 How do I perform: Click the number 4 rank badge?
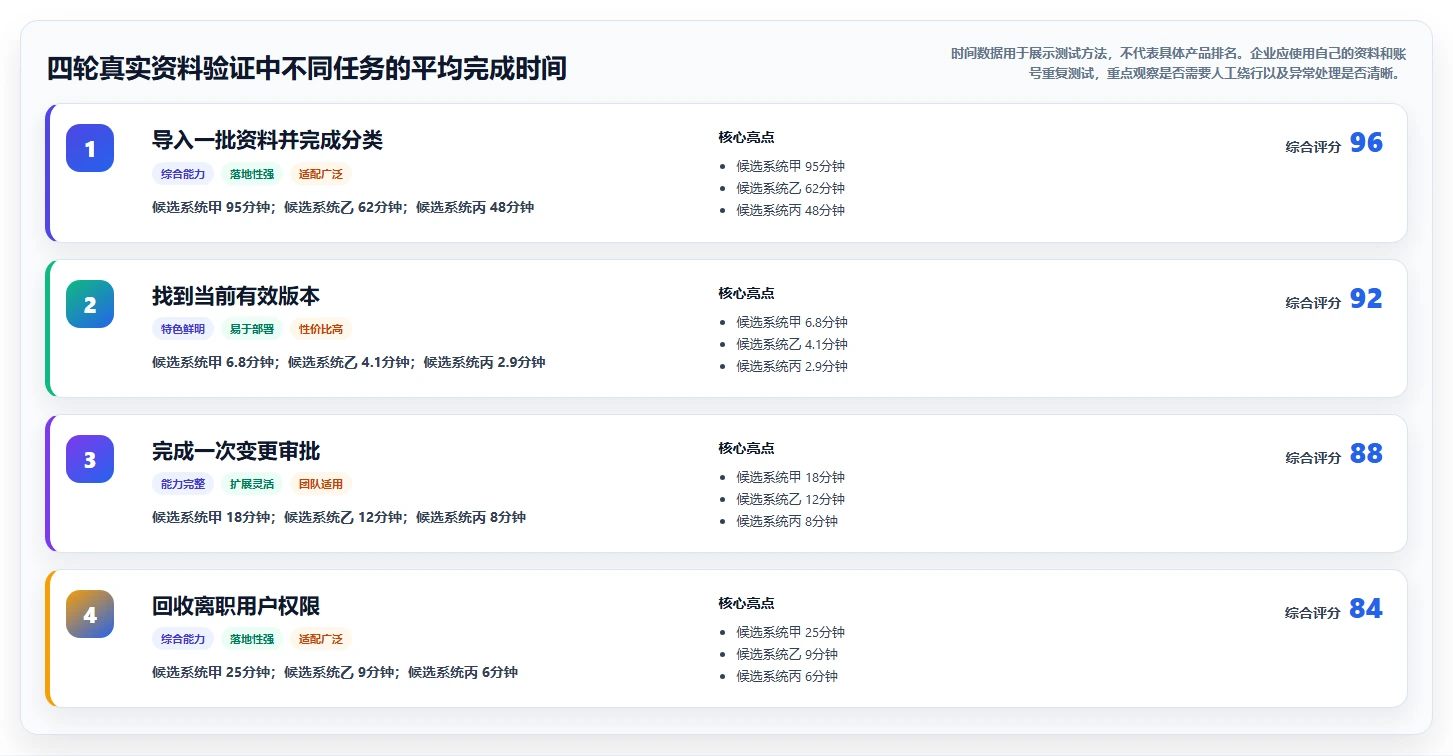coord(90,614)
